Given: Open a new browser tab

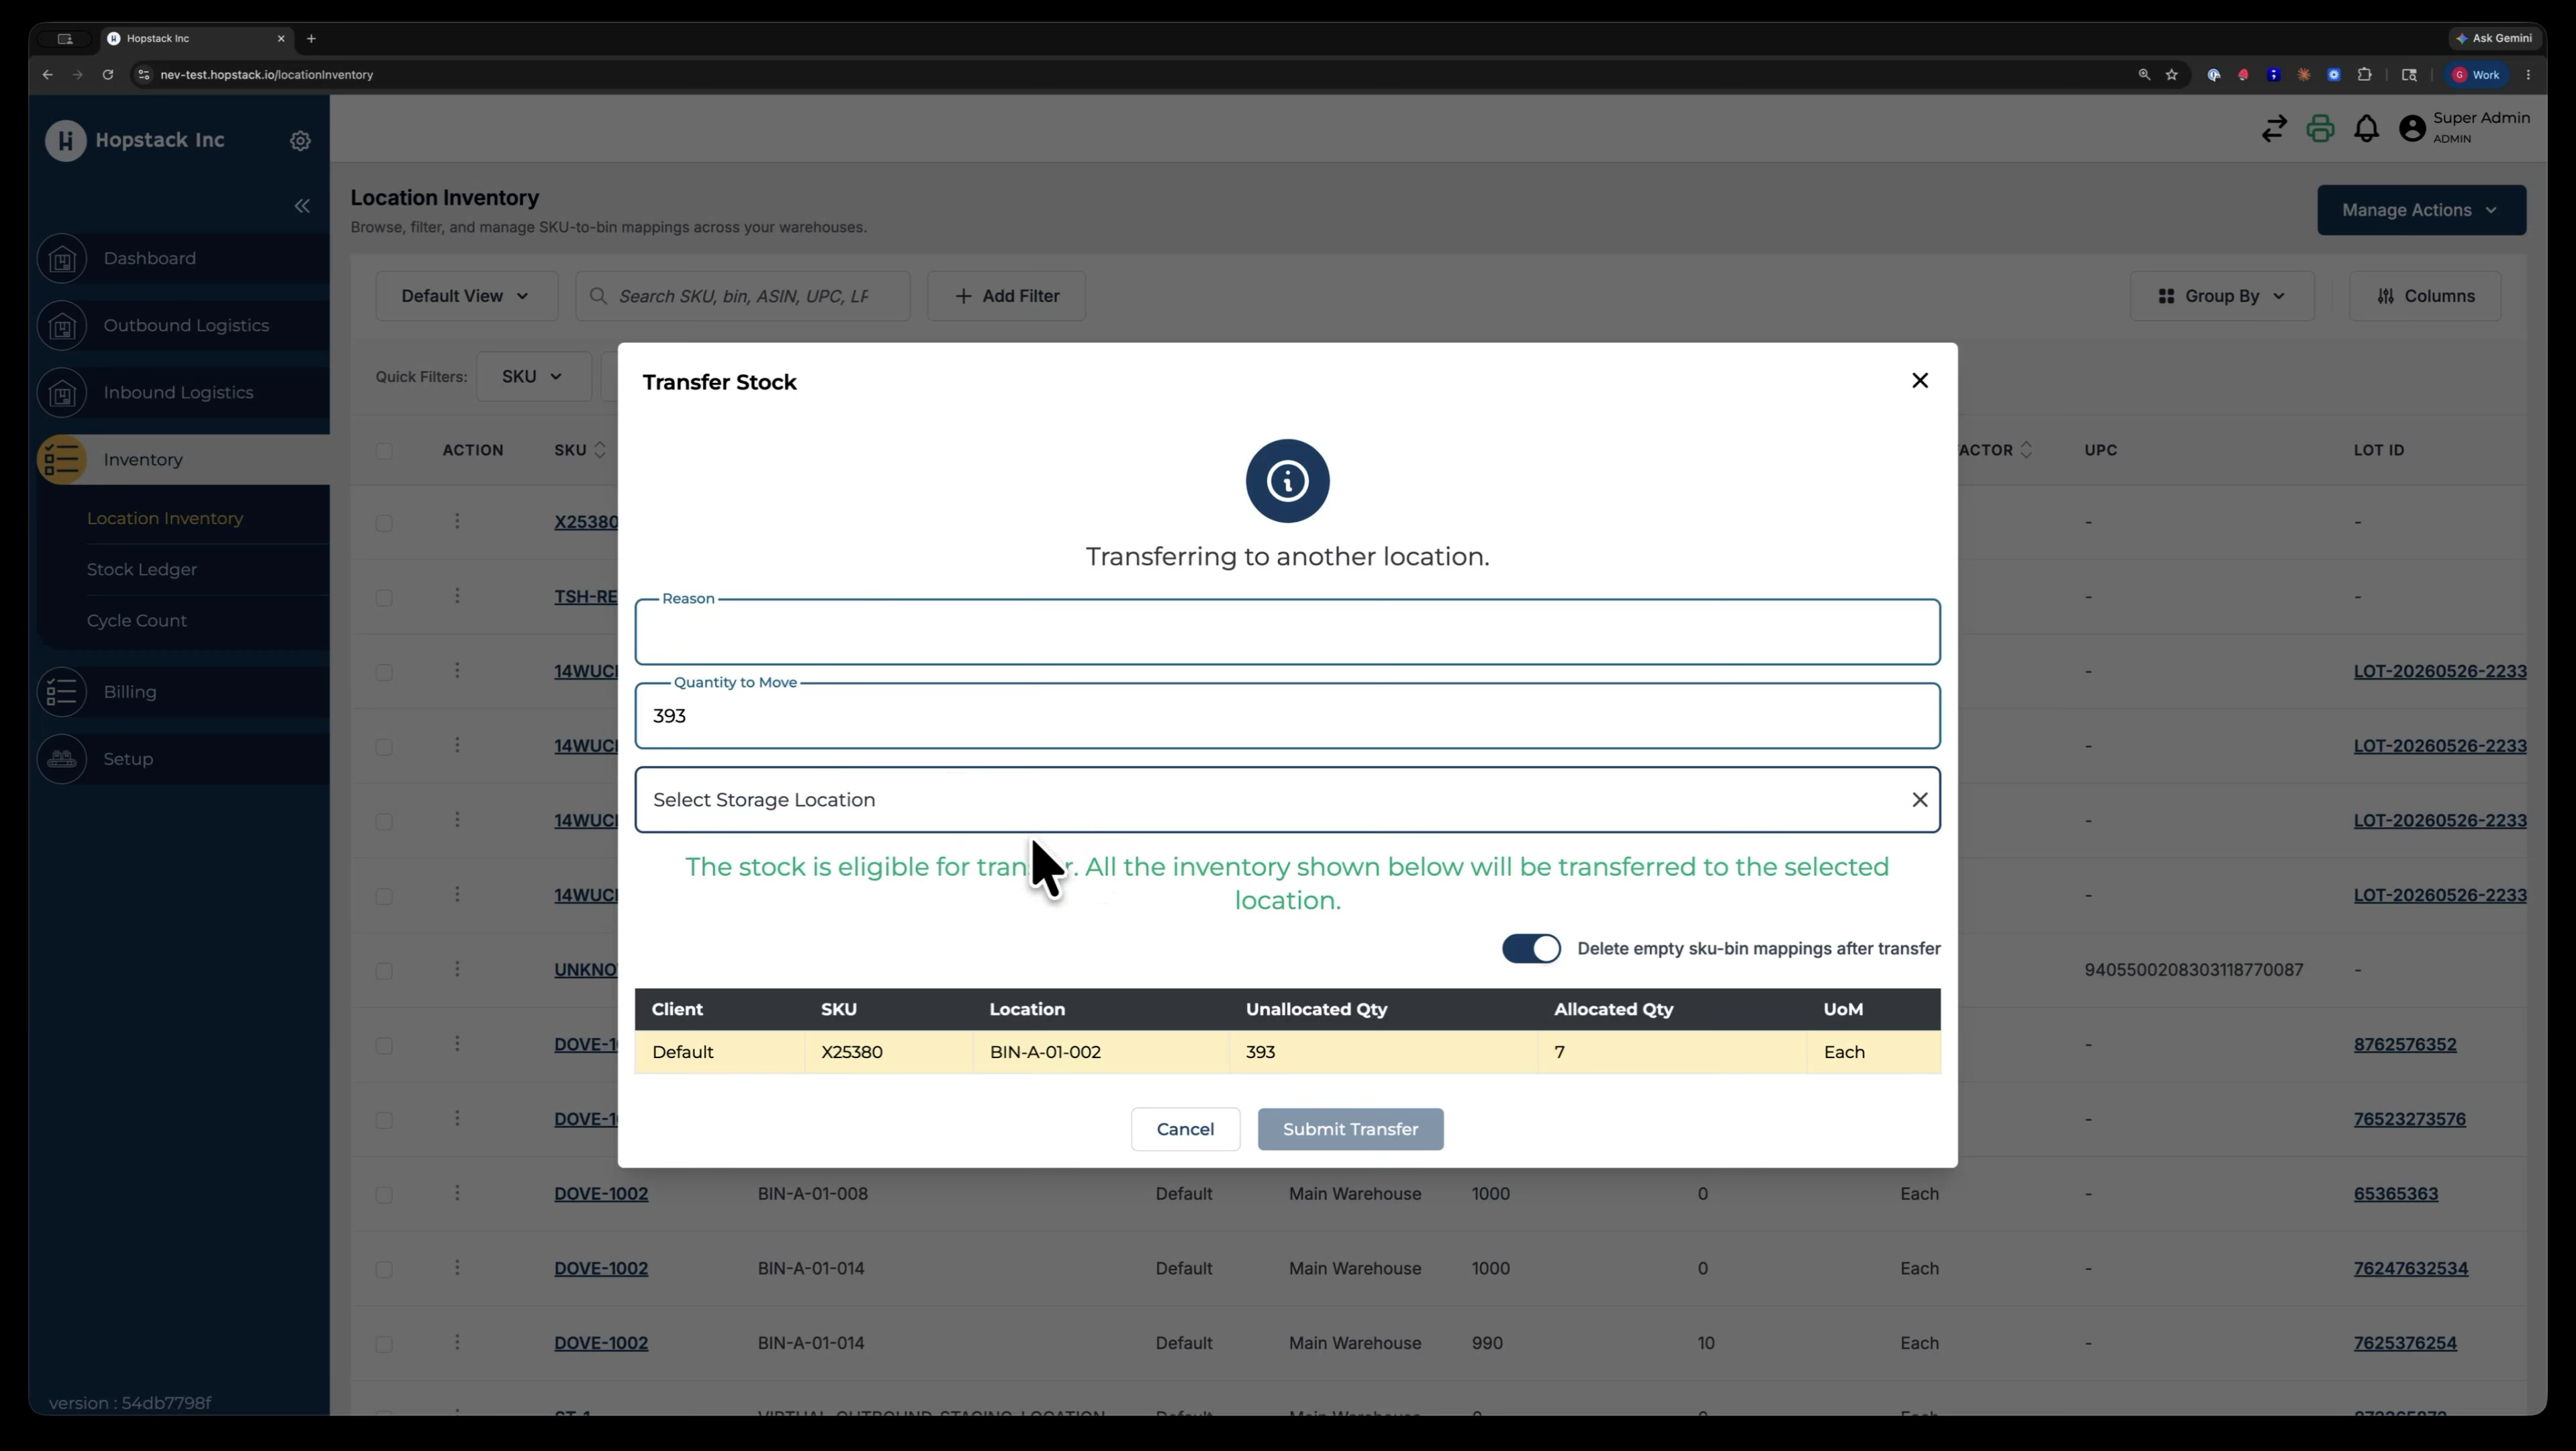Looking at the screenshot, I should 311,39.
